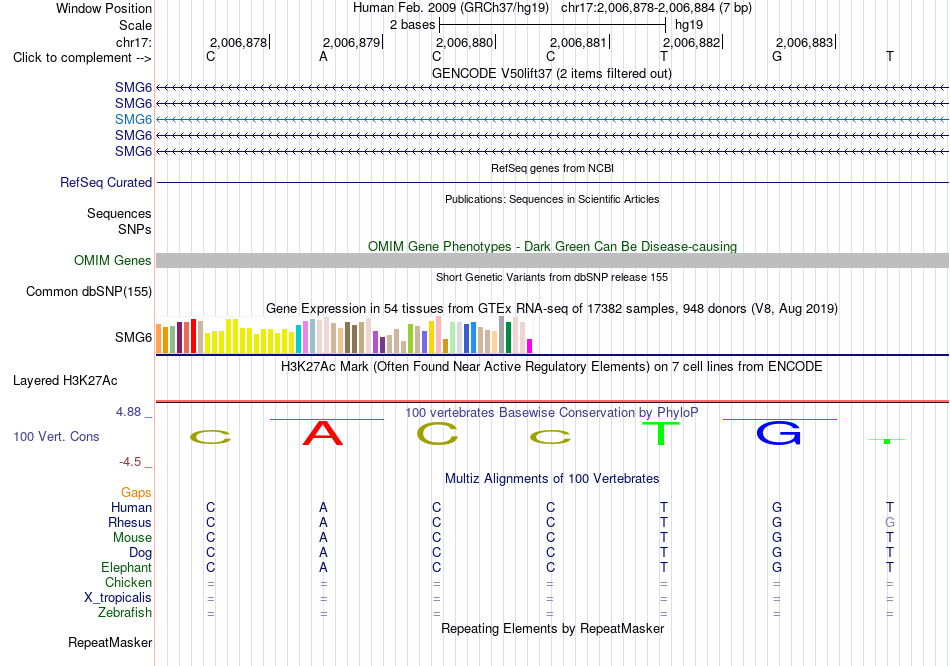Click the Chicken alignment row label
The height and width of the screenshot is (666, 950).
pyautogui.click(x=128, y=582)
